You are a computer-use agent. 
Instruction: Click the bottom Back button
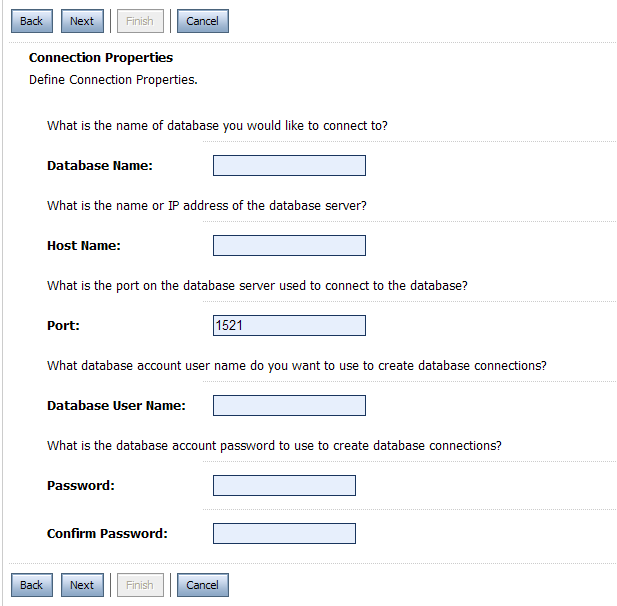(x=31, y=585)
